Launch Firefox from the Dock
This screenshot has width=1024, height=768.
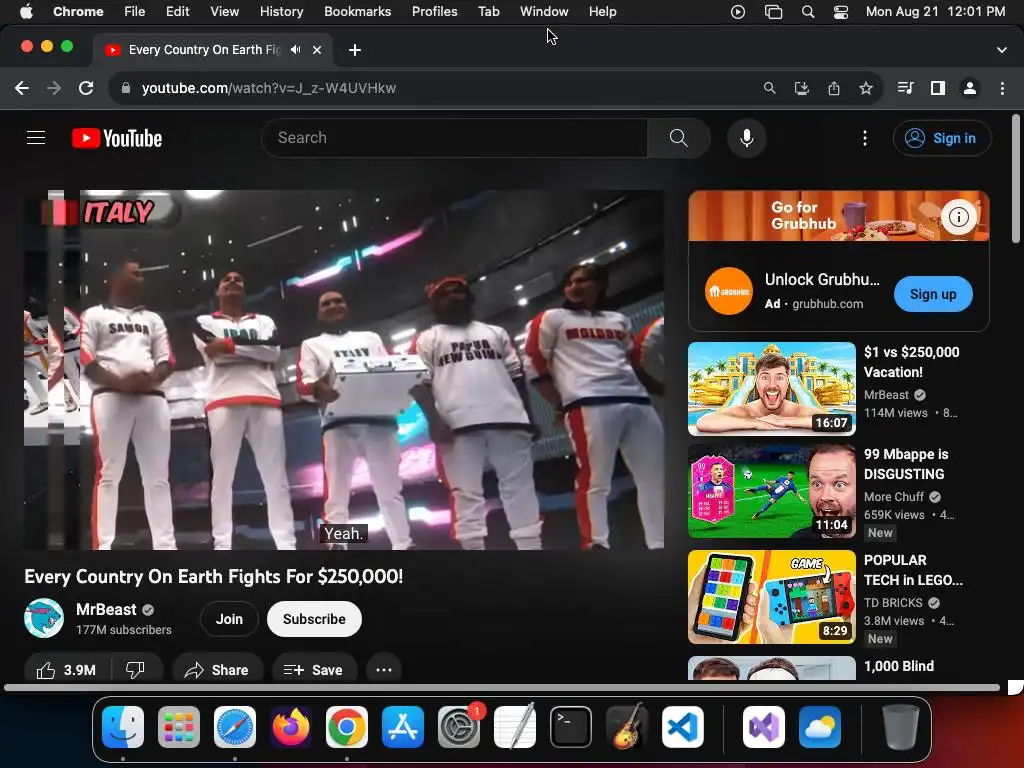[x=291, y=727]
